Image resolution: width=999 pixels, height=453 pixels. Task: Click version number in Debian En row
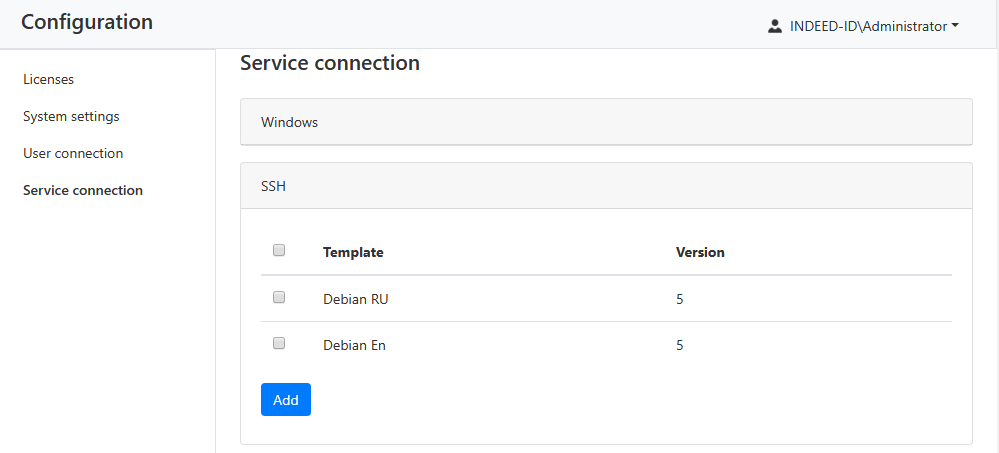point(680,345)
